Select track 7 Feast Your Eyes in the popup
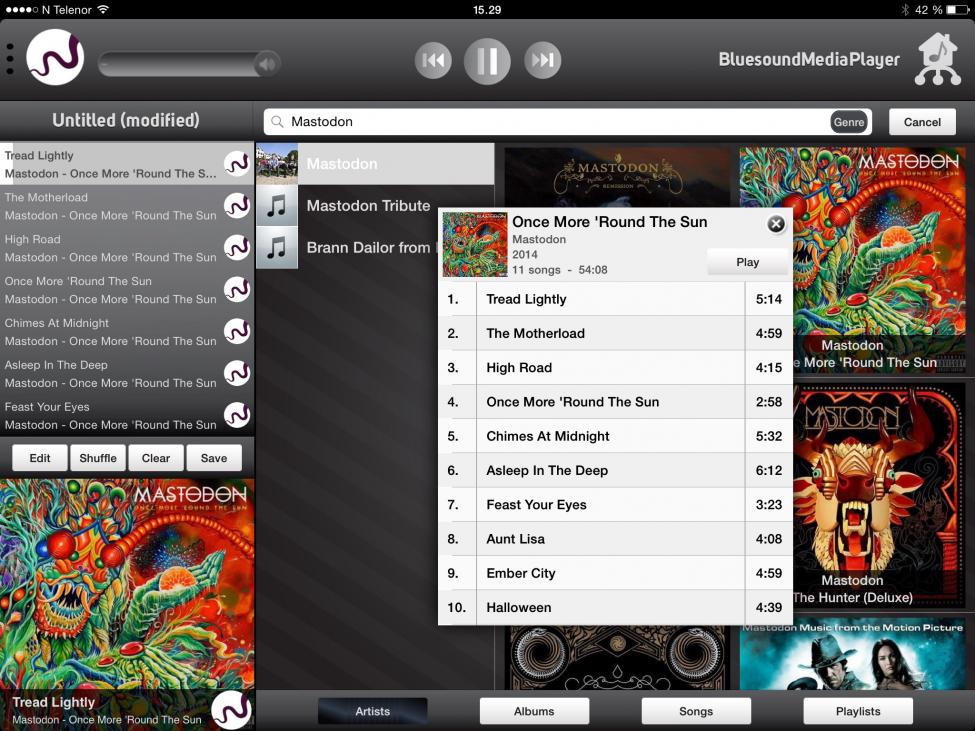 point(616,505)
